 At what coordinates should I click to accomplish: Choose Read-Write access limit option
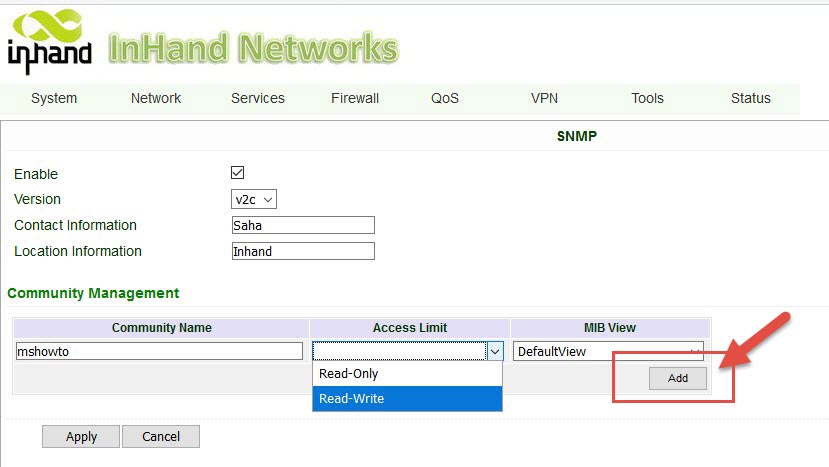coord(407,398)
